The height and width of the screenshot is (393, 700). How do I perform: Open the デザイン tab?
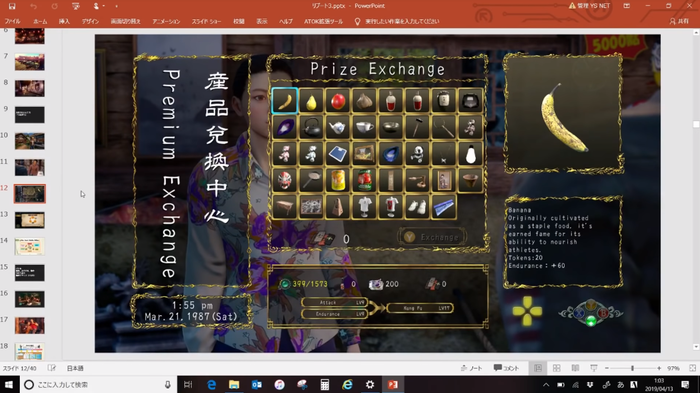pos(90,21)
